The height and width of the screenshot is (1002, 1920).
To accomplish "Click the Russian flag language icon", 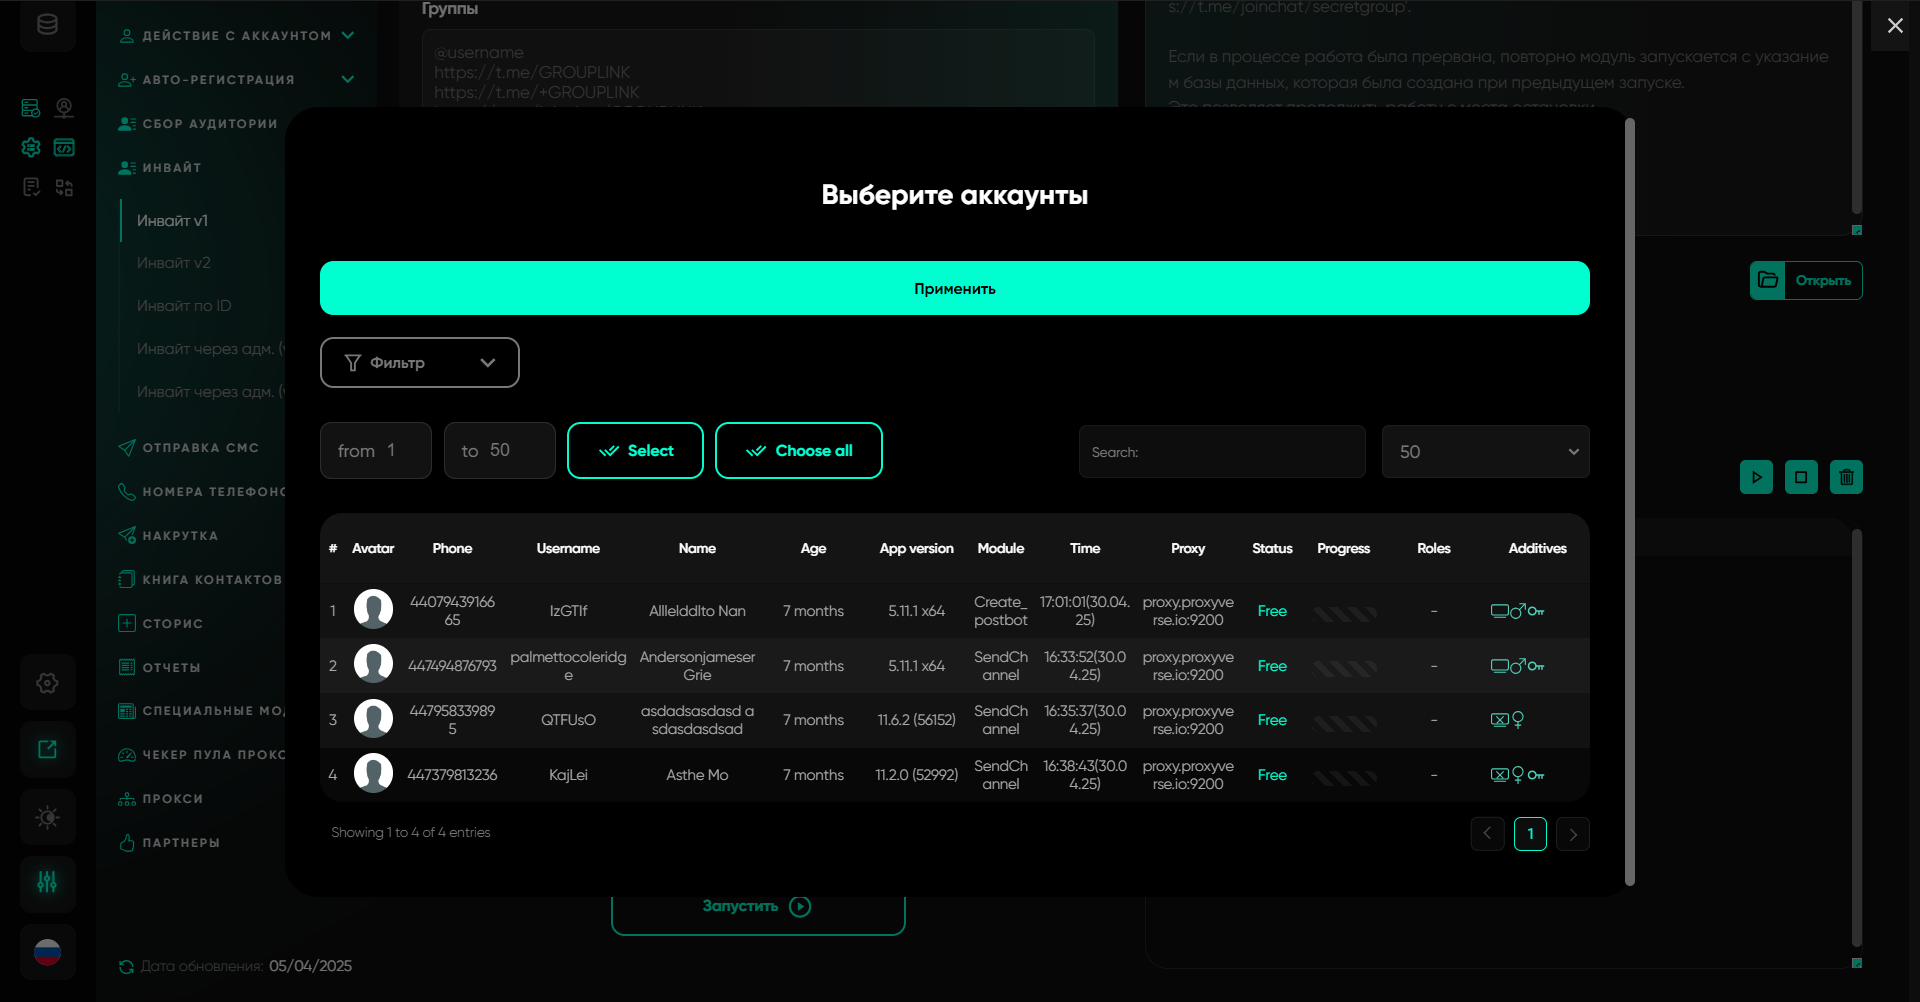I will click(47, 953).
